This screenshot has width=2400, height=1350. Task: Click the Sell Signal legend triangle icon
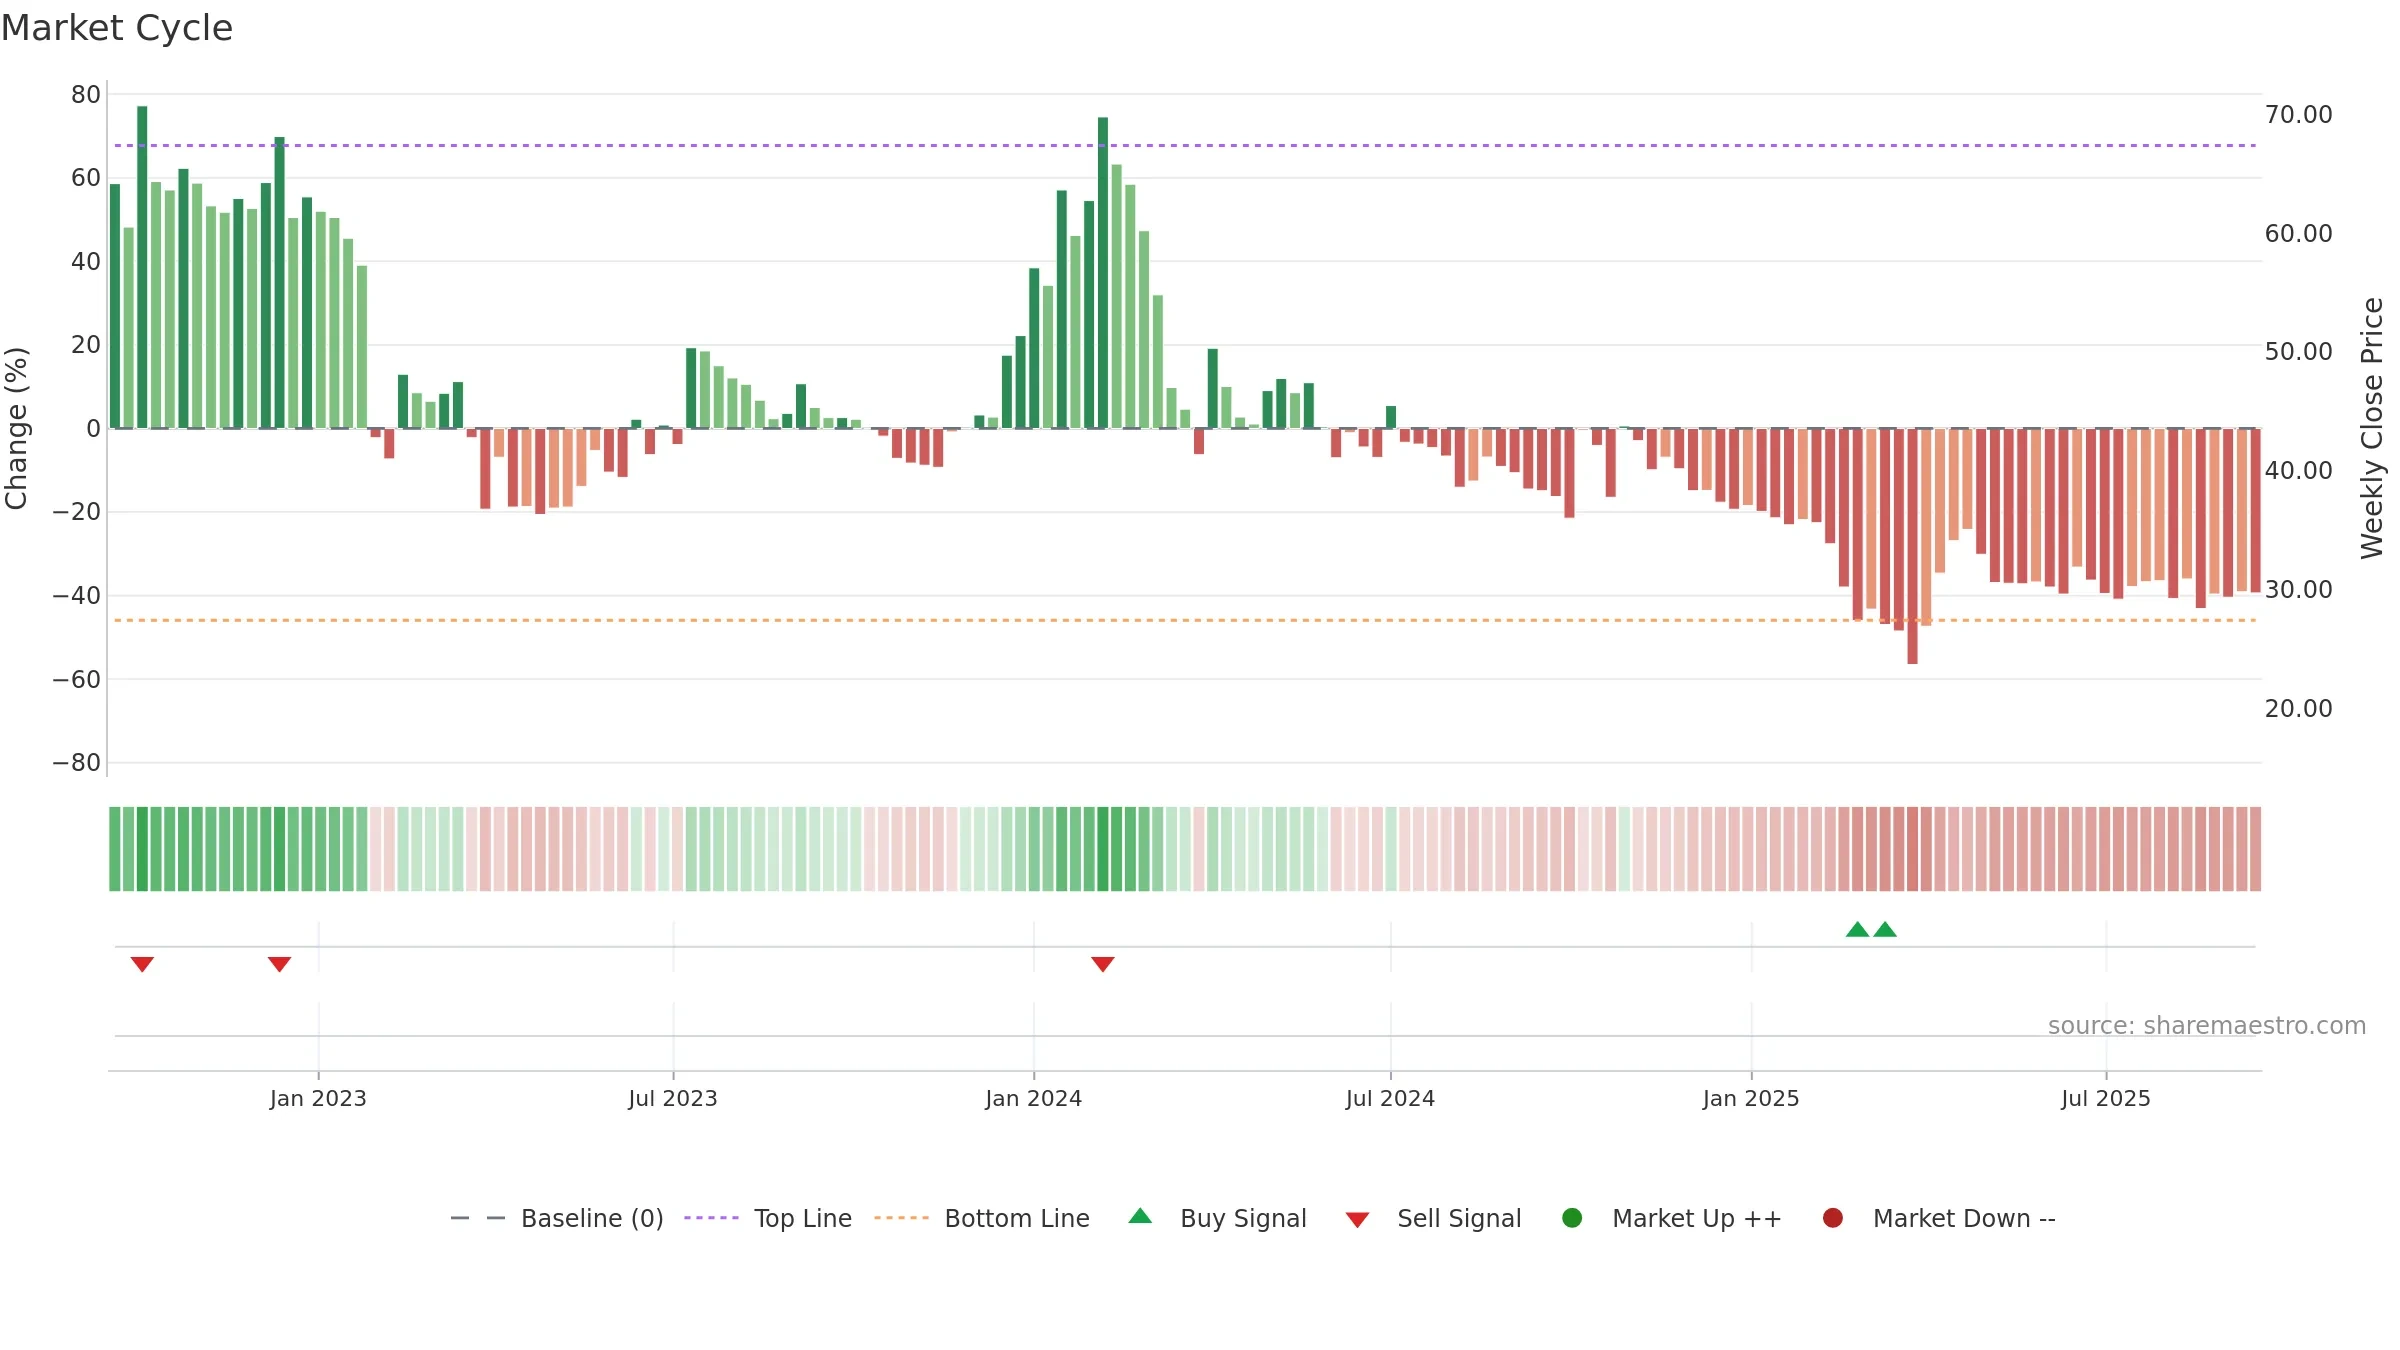(1357, 1220)
